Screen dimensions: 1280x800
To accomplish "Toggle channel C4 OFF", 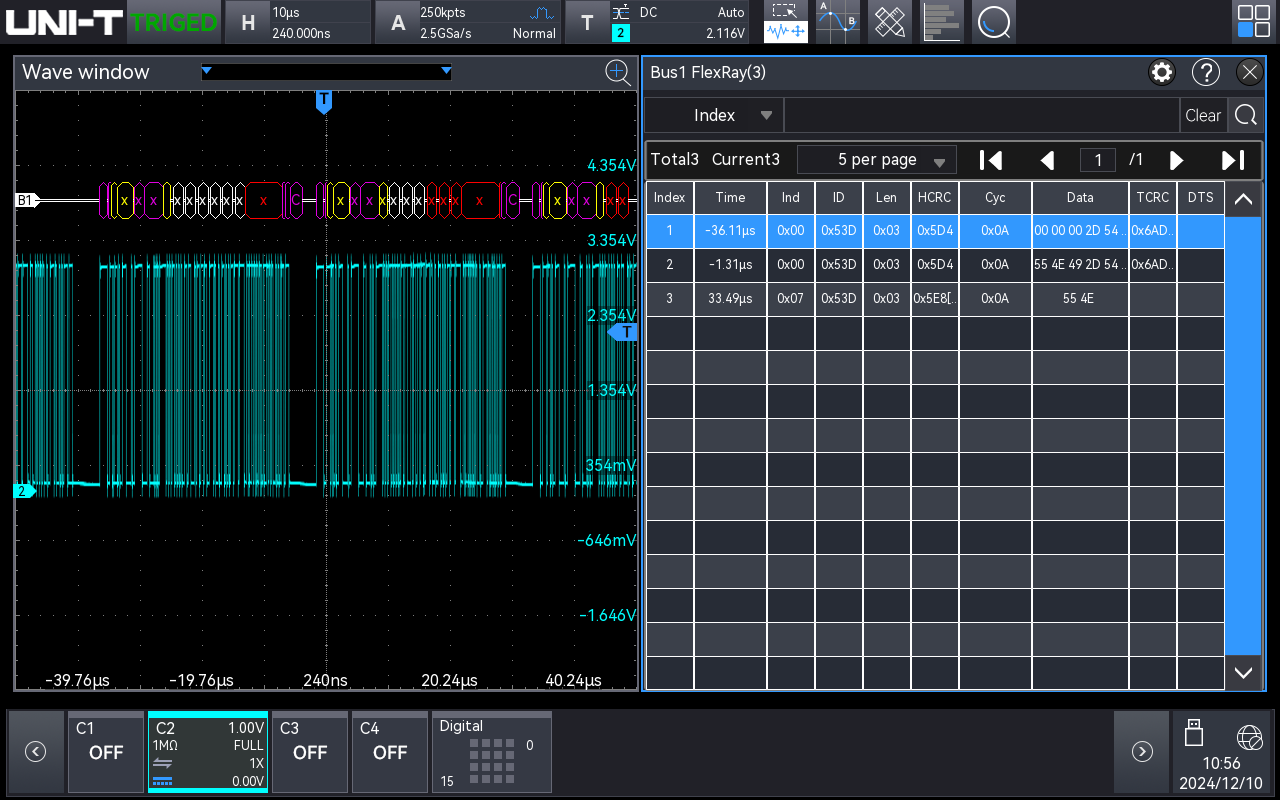I will pyautogui.click(x=390, y=752).
